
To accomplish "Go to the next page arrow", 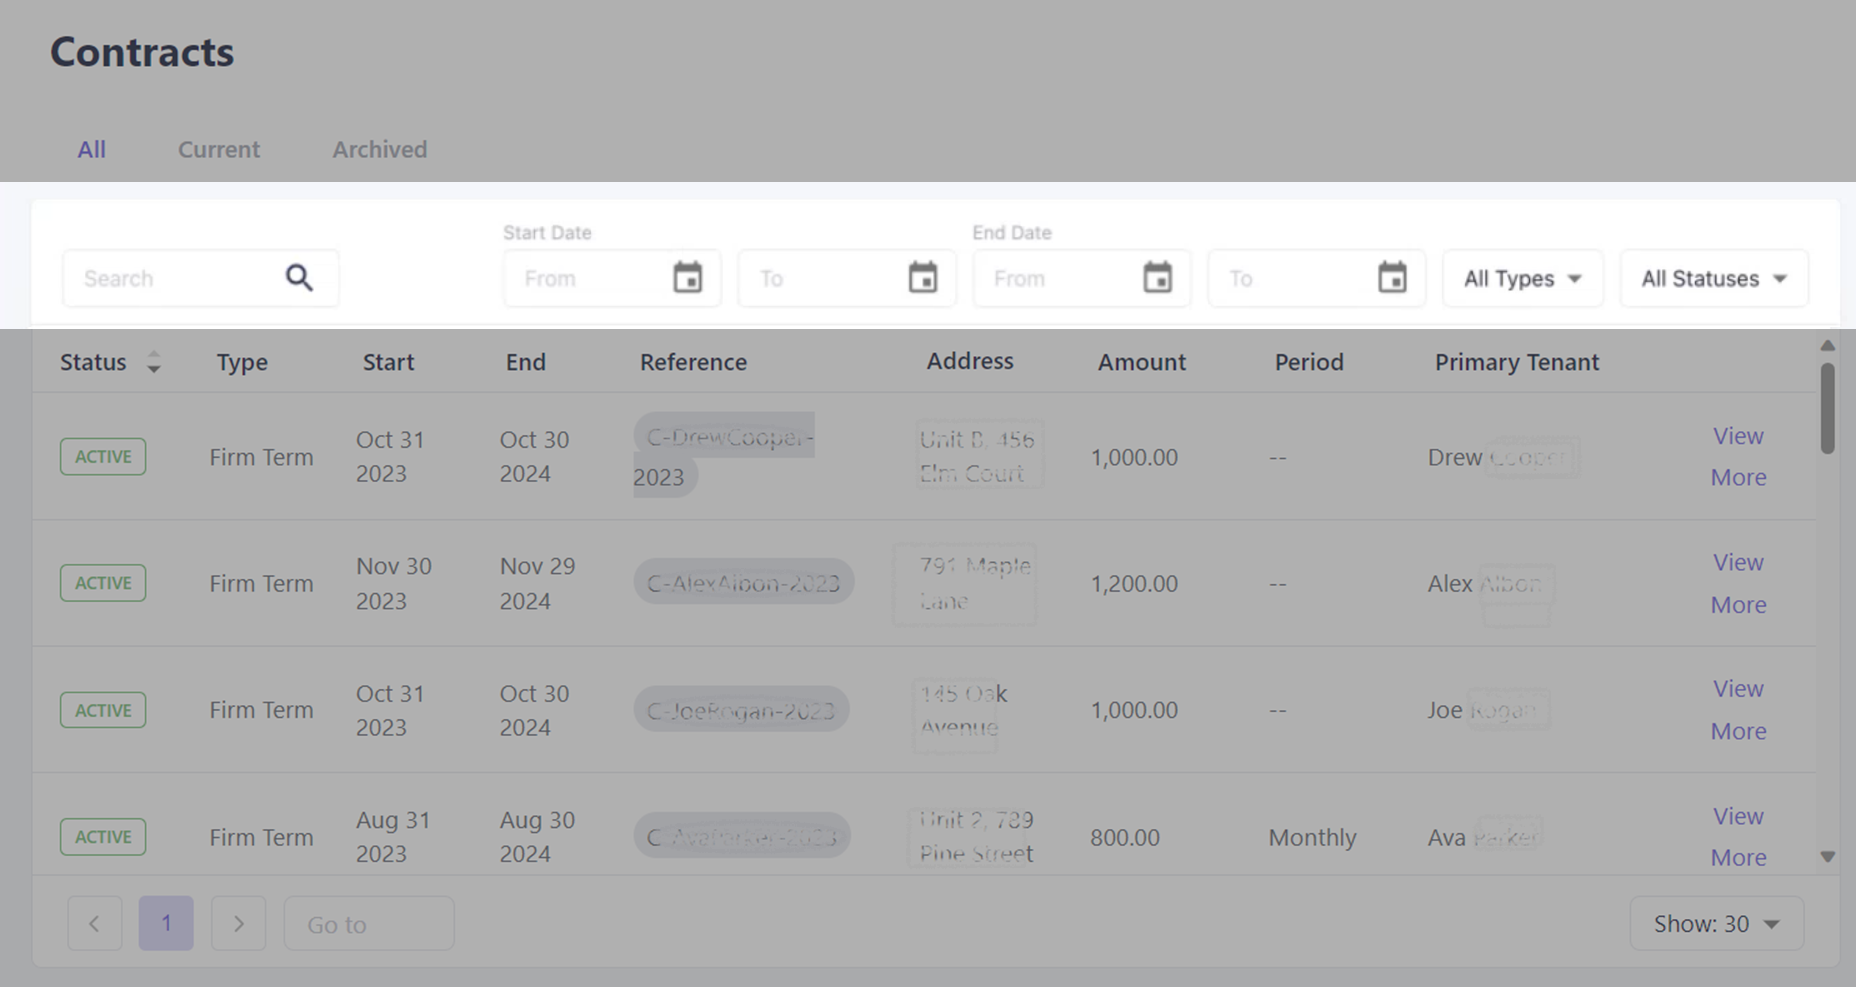I will coord(238,923).
